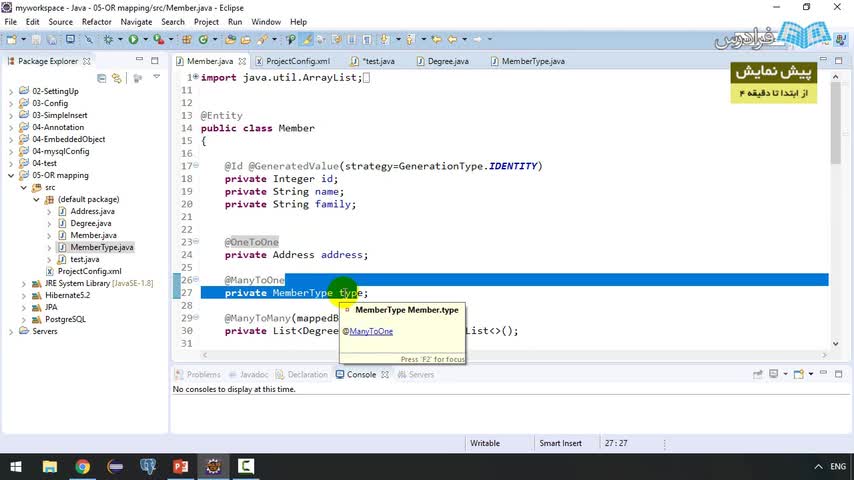Toggle Link with Editor in Package Explorer

coord(117,78)
